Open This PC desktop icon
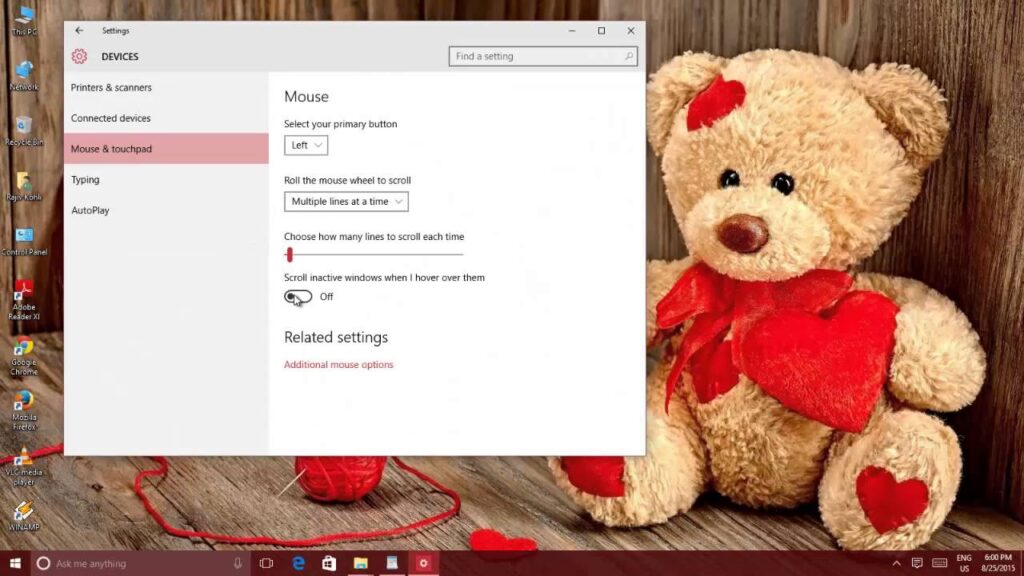This screenshot has width=1024, height=576. pyautogui.click(x=24, y=20)
